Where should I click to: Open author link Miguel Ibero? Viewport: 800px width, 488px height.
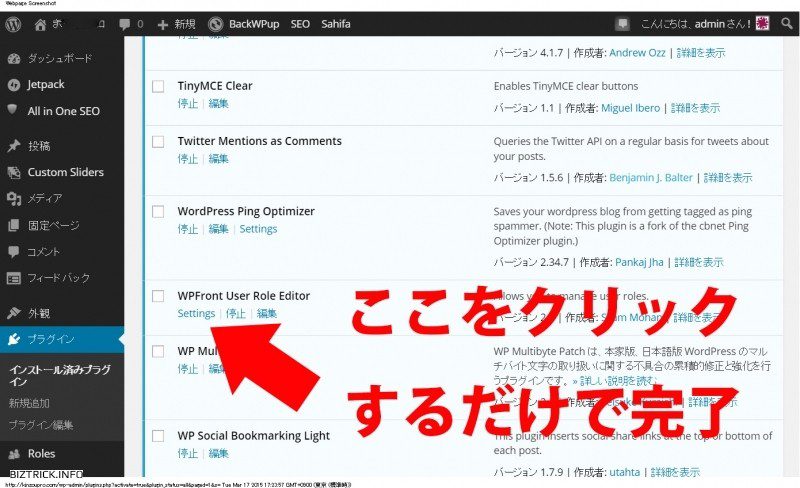coord(631,108)
